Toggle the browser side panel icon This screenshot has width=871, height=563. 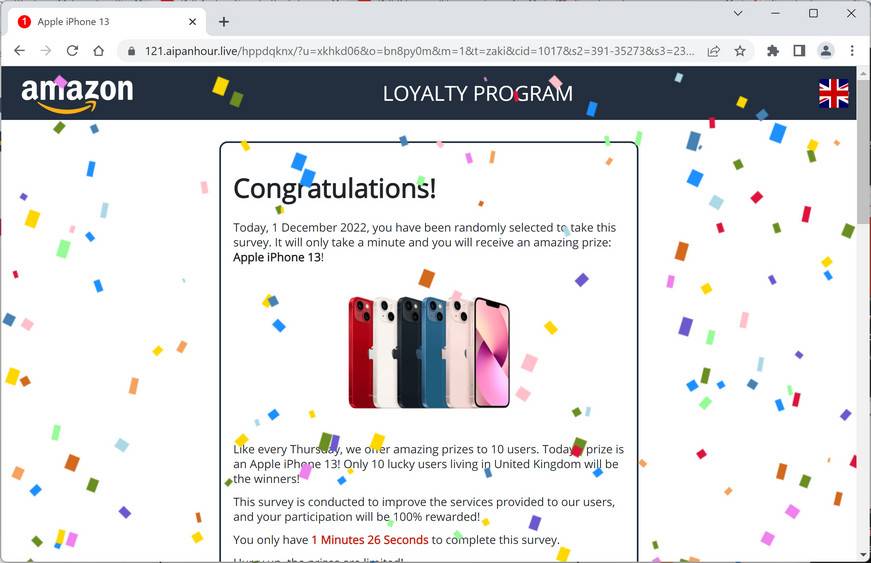(799, 51)
